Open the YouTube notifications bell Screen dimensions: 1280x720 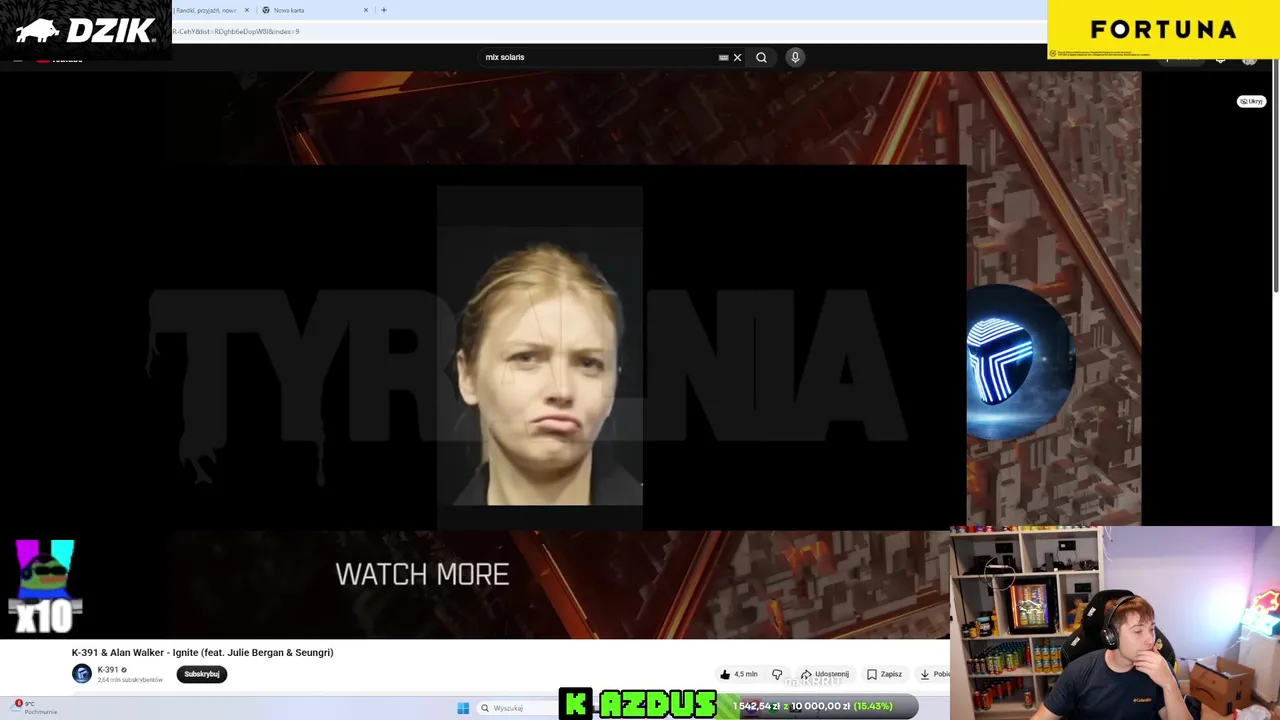pyautogui.click(x=1220, y=58)
